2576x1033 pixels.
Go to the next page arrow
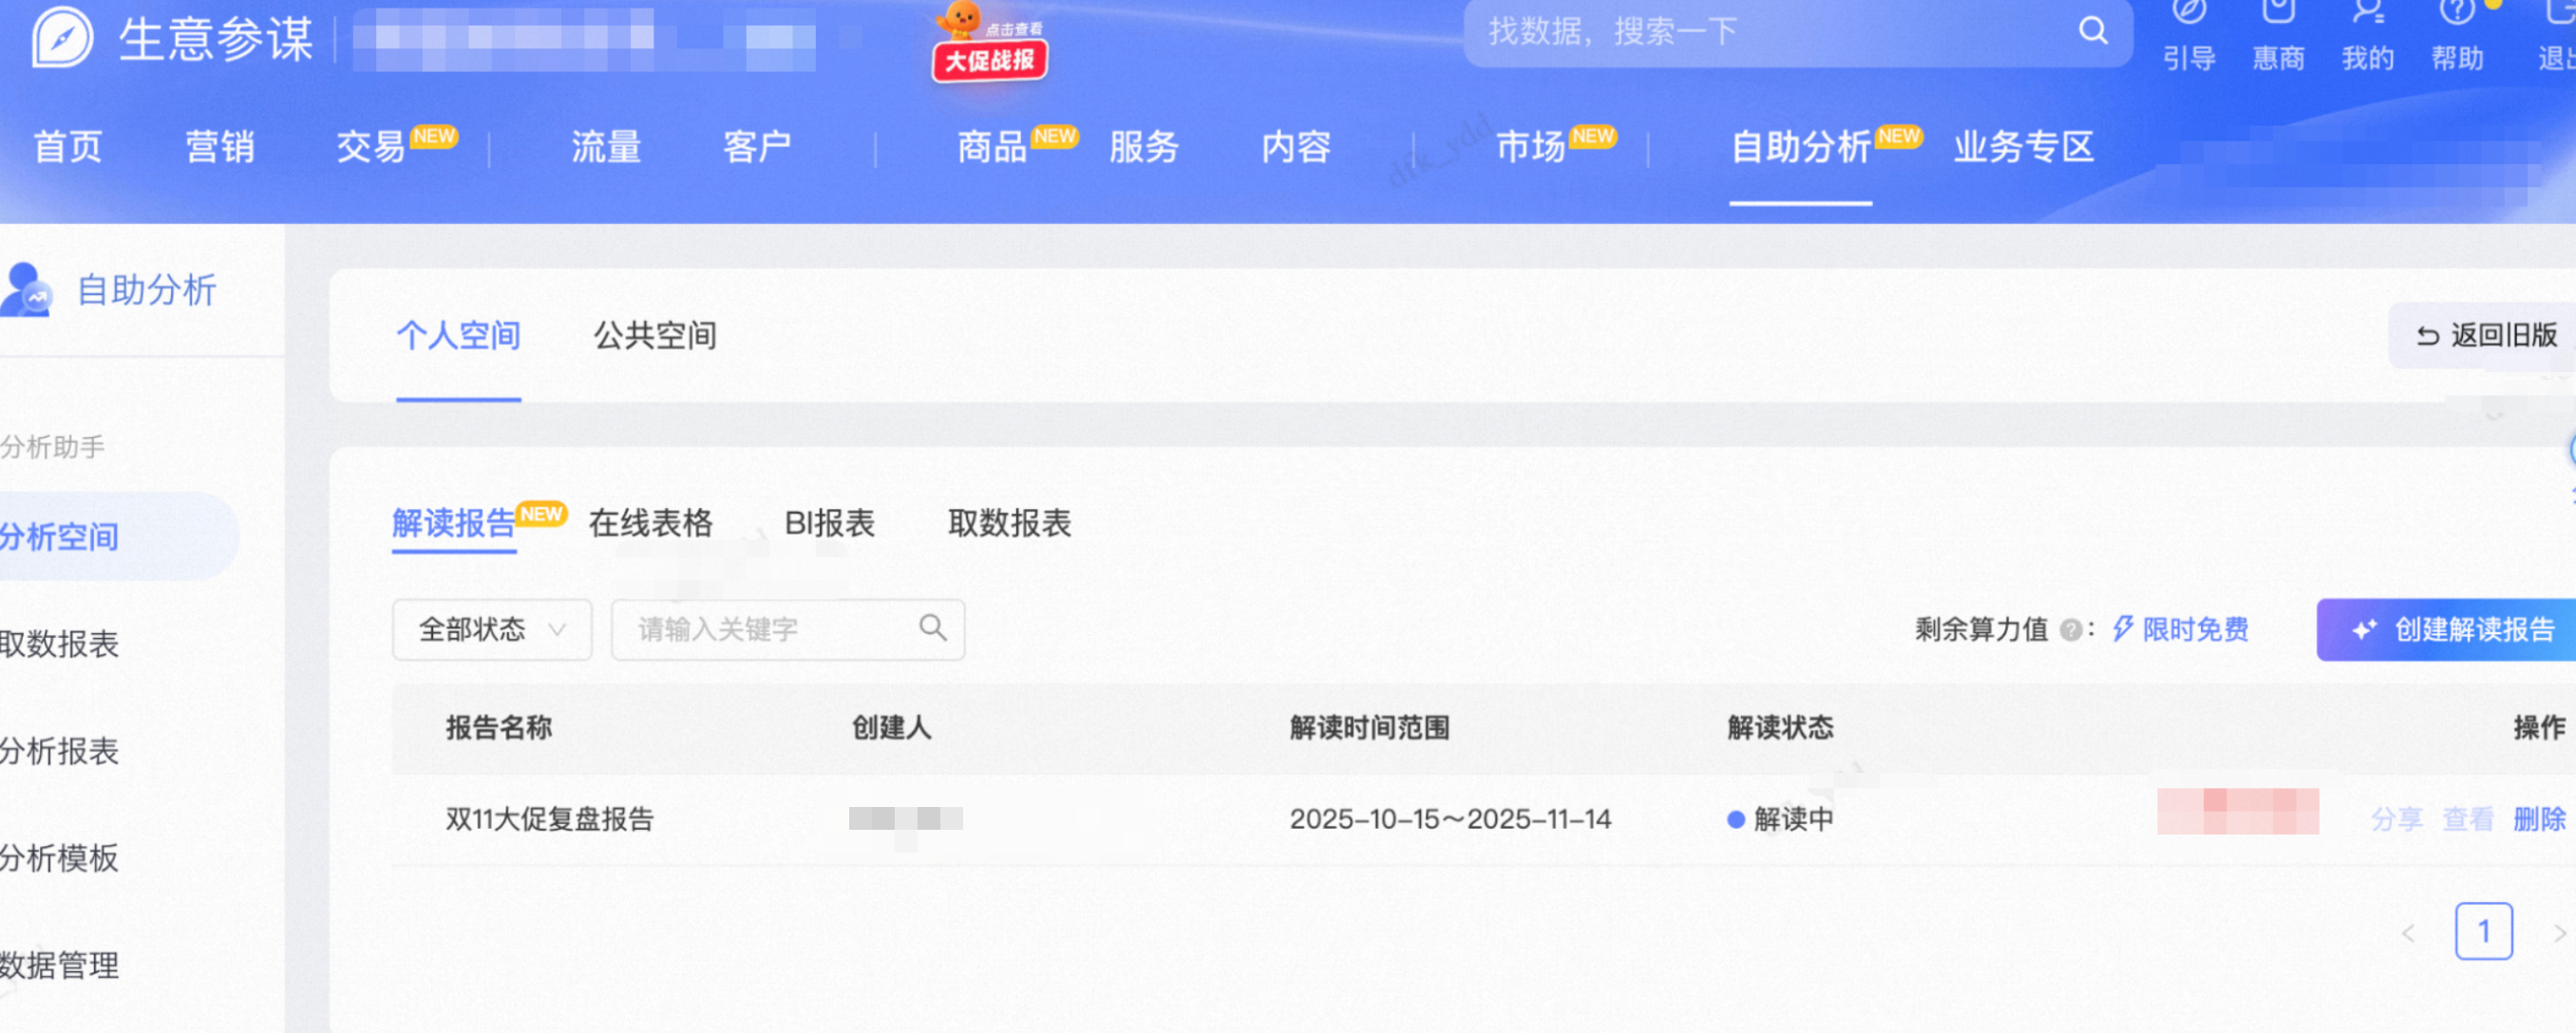(x=2559, y=933)
